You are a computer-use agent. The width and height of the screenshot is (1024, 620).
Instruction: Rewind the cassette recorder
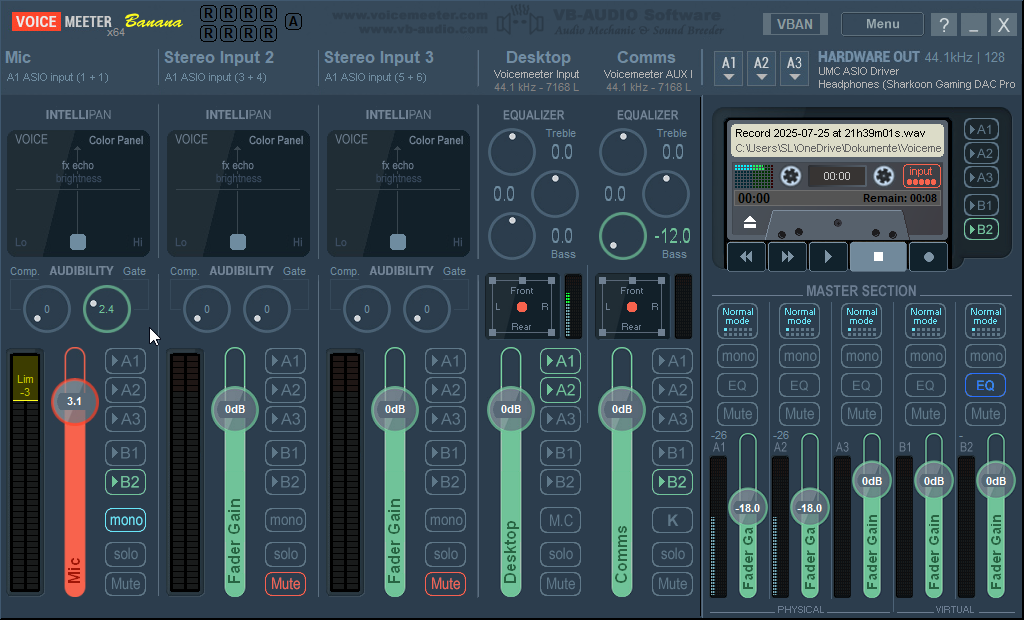[x=746, y=257]
